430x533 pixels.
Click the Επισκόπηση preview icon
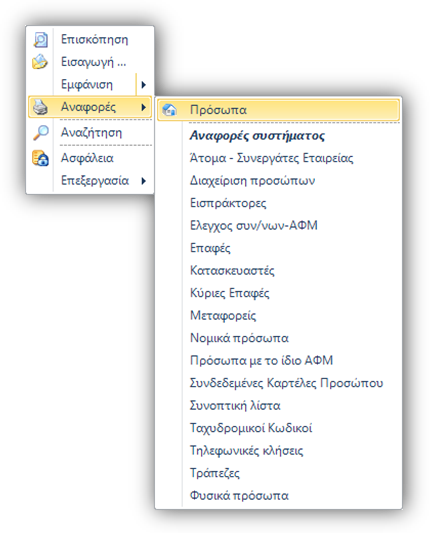click(x=40, y=39)
